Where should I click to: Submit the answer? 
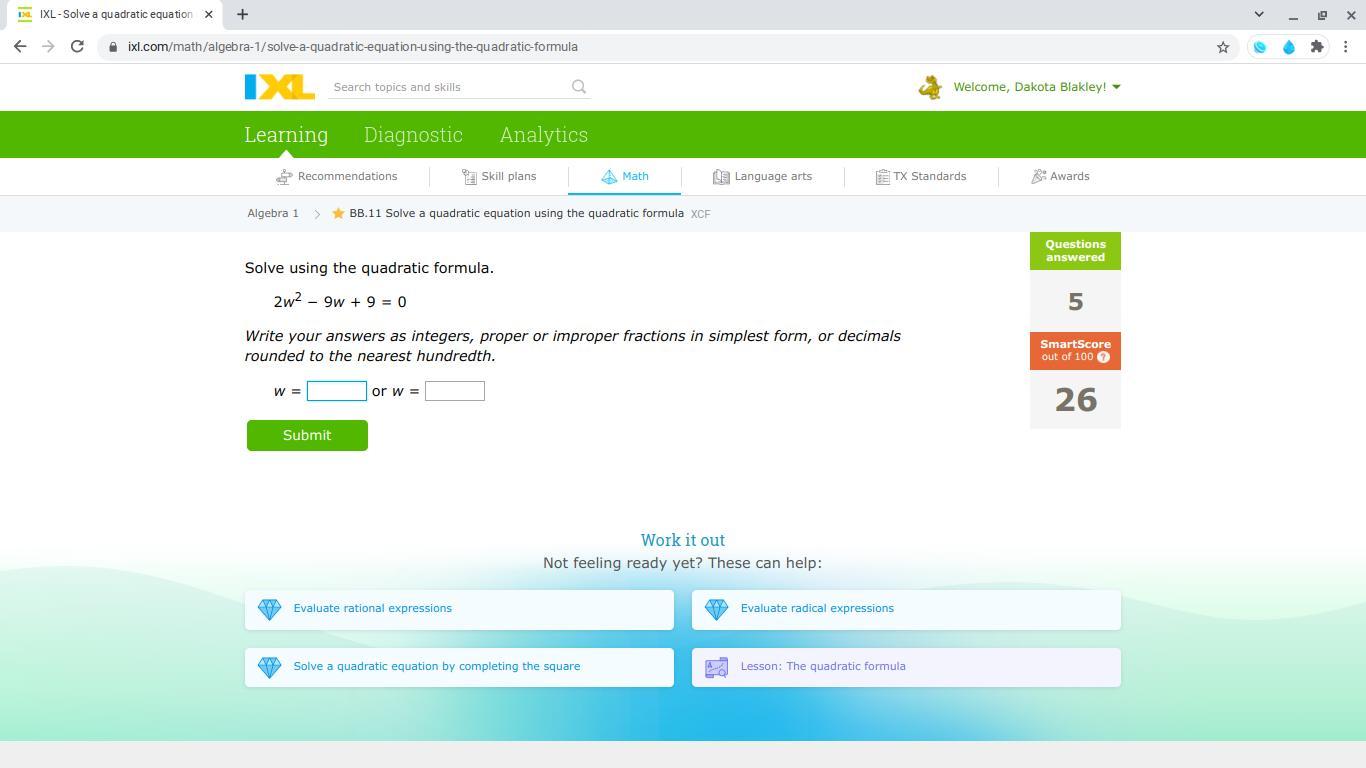(307, 435)
